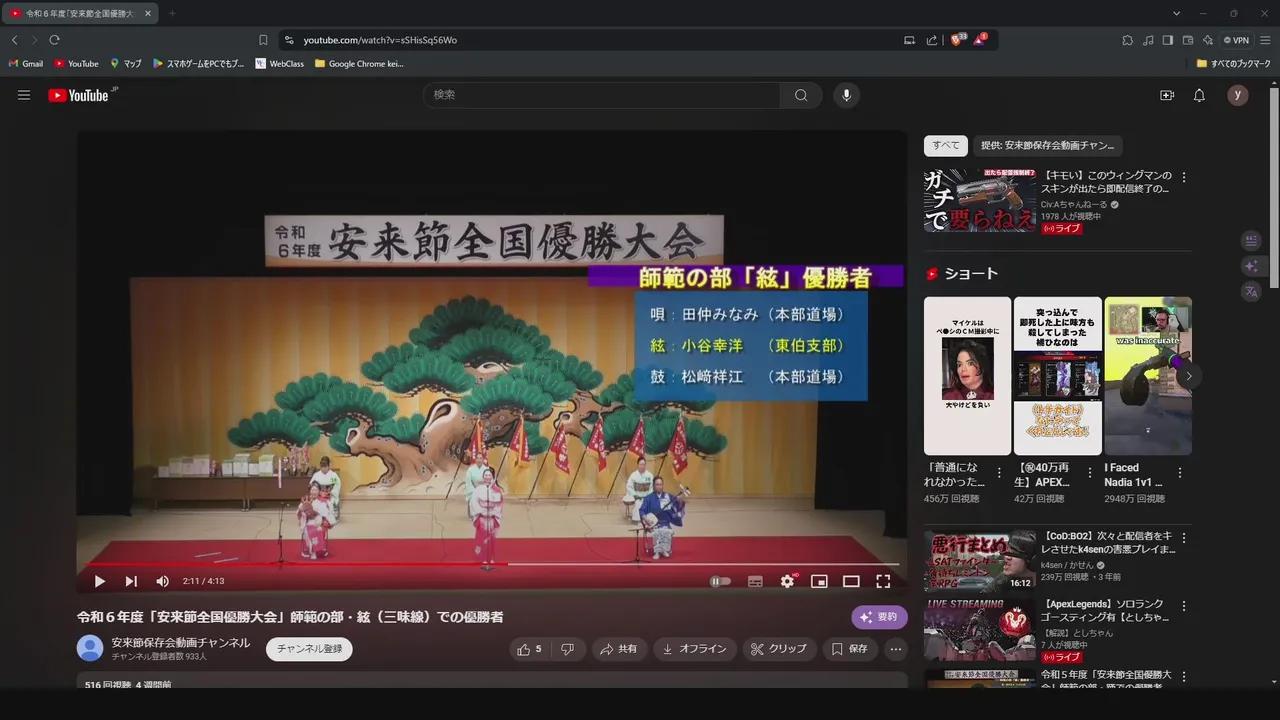Skip to the next video
1280x720 pixels.
(x=131, y=581)
